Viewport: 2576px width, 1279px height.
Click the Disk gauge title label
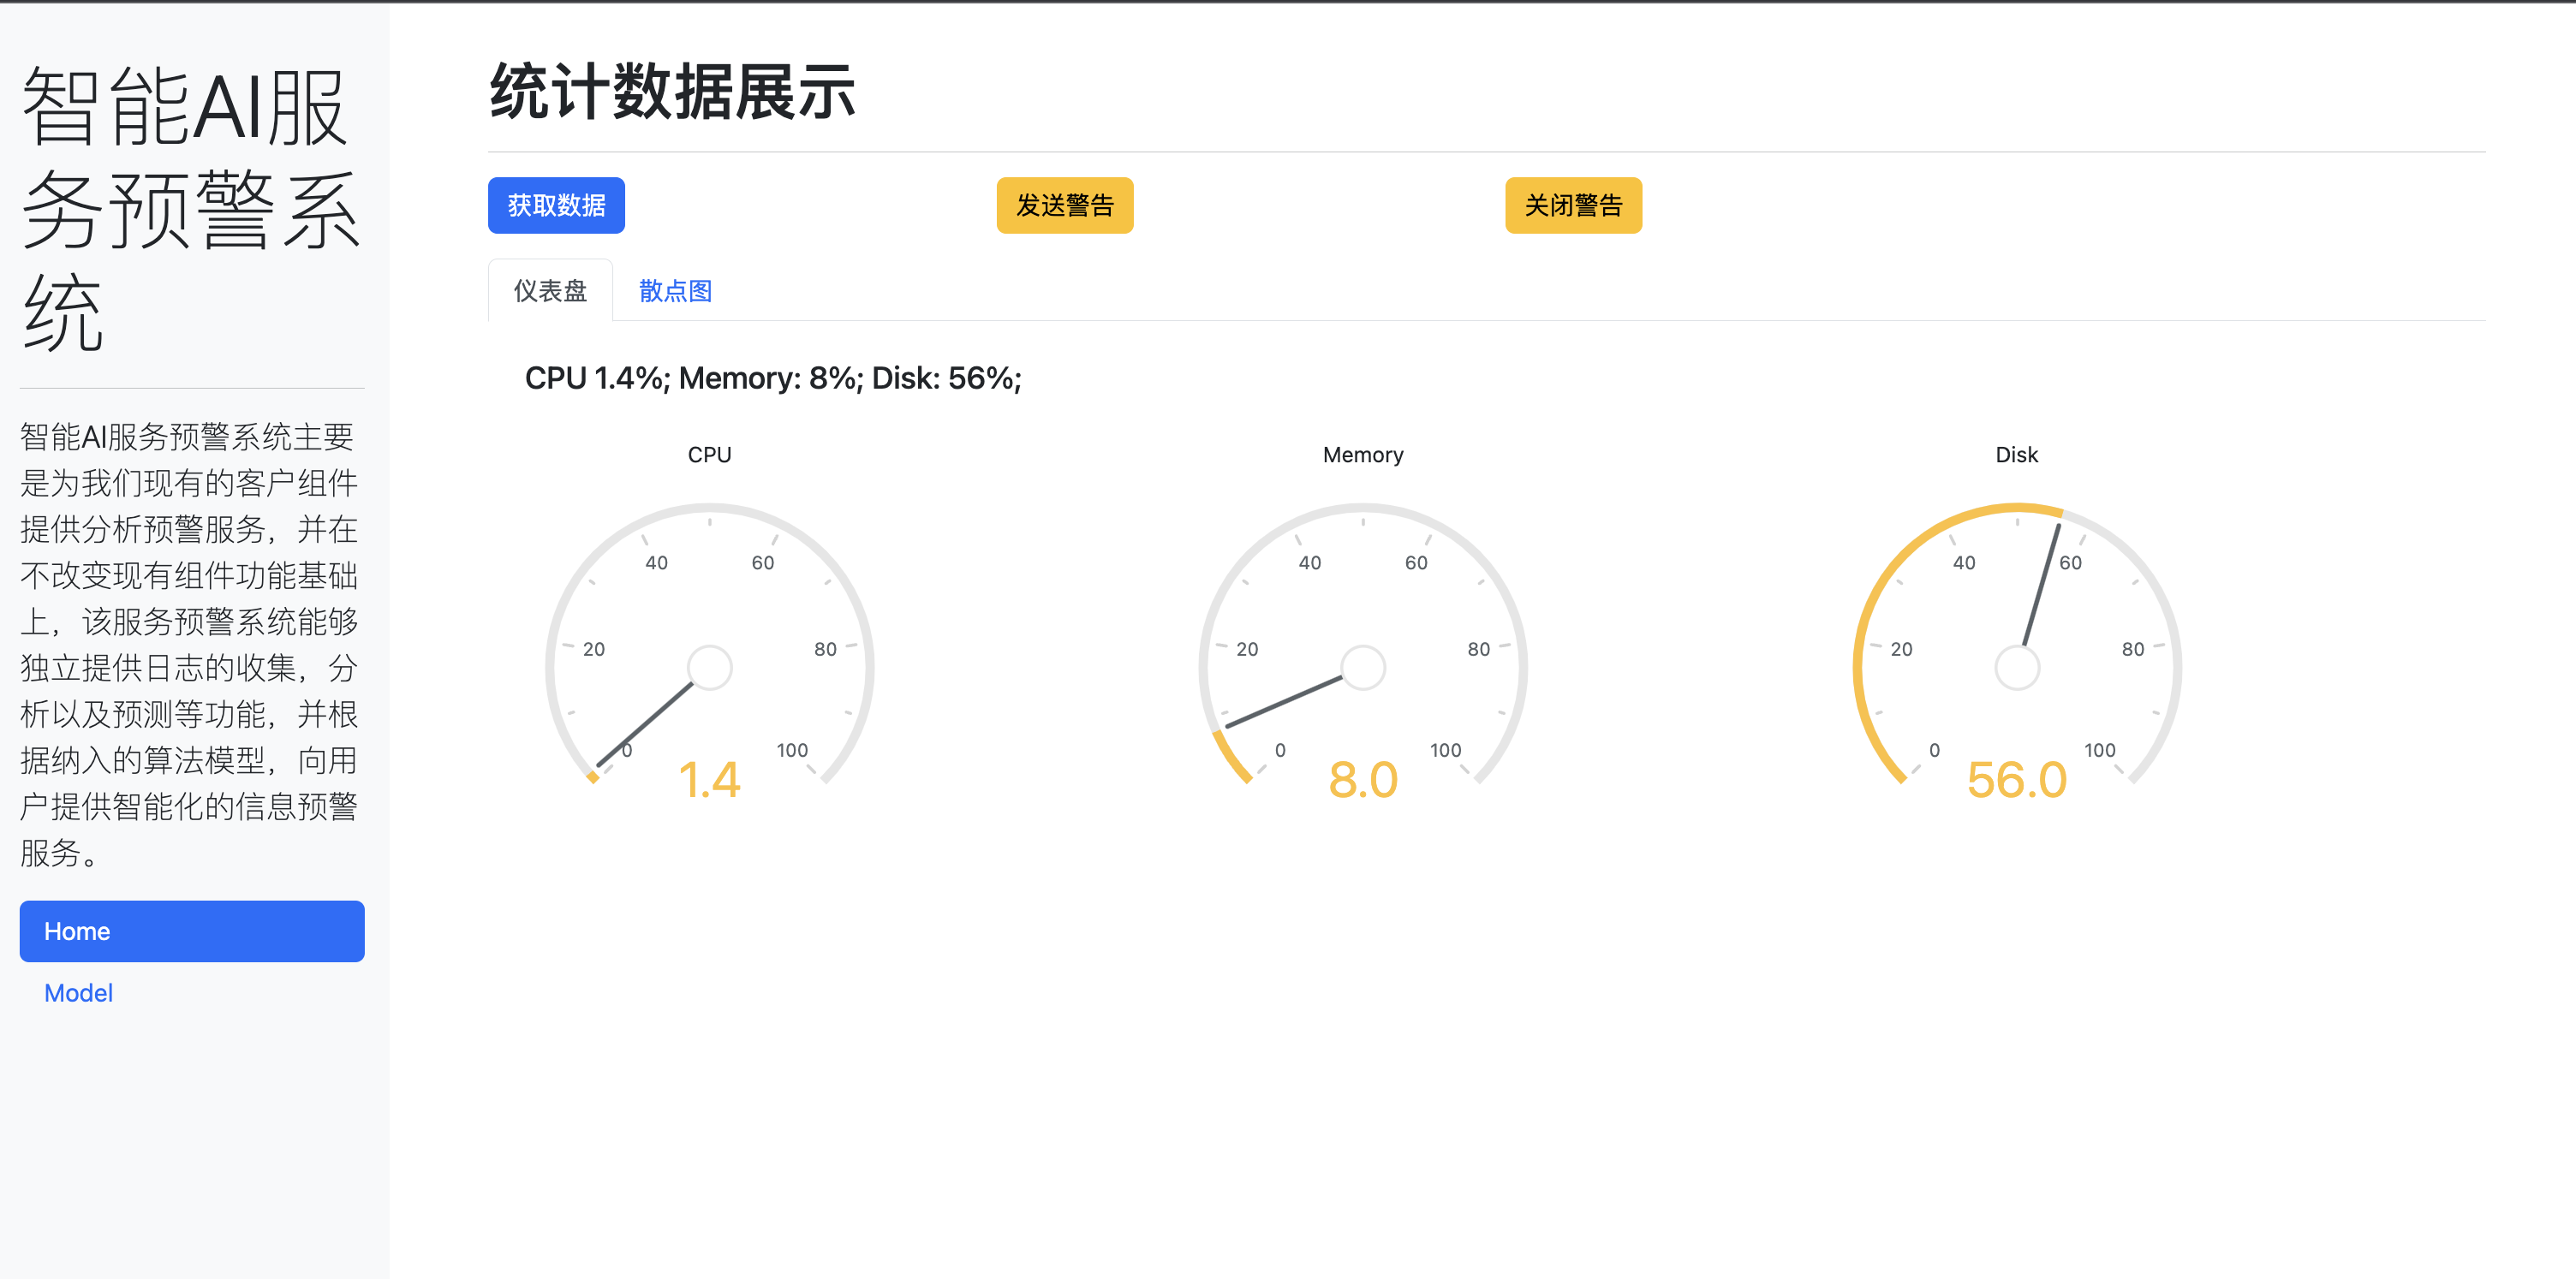(2016, 455)
